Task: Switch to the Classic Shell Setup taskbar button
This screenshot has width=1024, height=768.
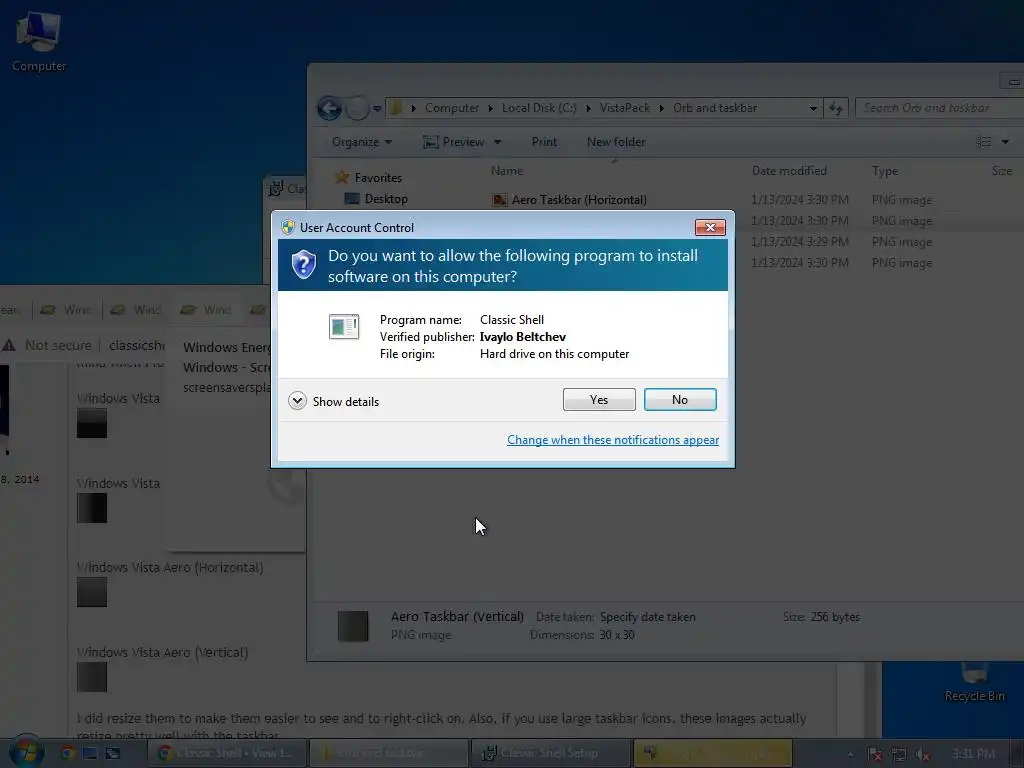Action: click(551, 753)
